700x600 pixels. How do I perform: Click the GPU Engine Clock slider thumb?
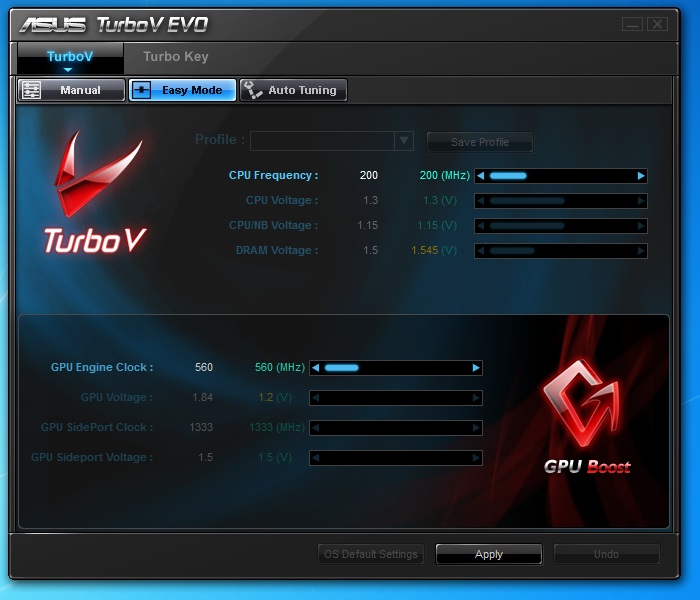pos(342,368)
